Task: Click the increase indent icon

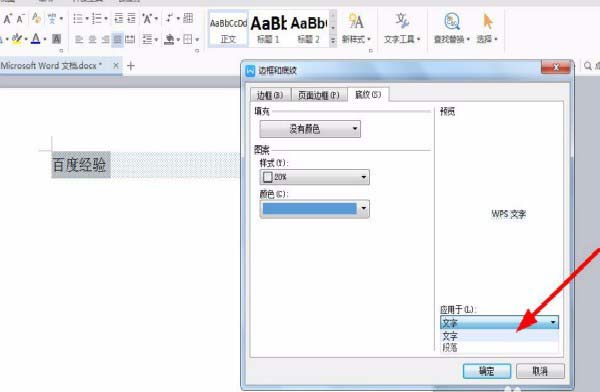Action: pyautogui.click(x=132, y=18)
